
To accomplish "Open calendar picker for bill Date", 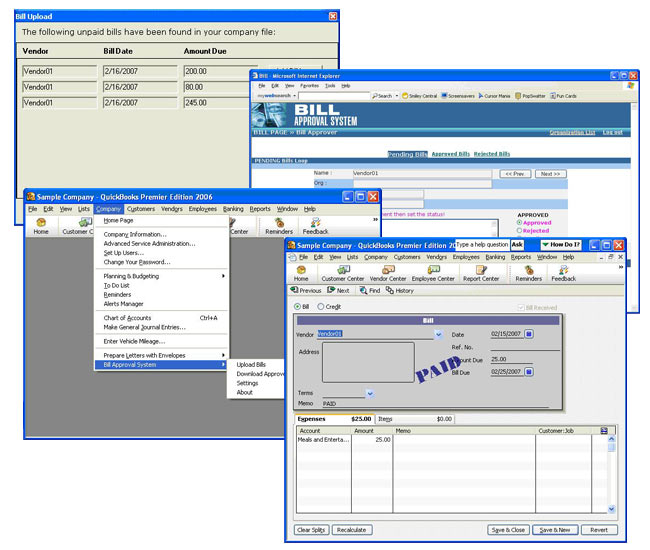I will (x=529, y=334).
